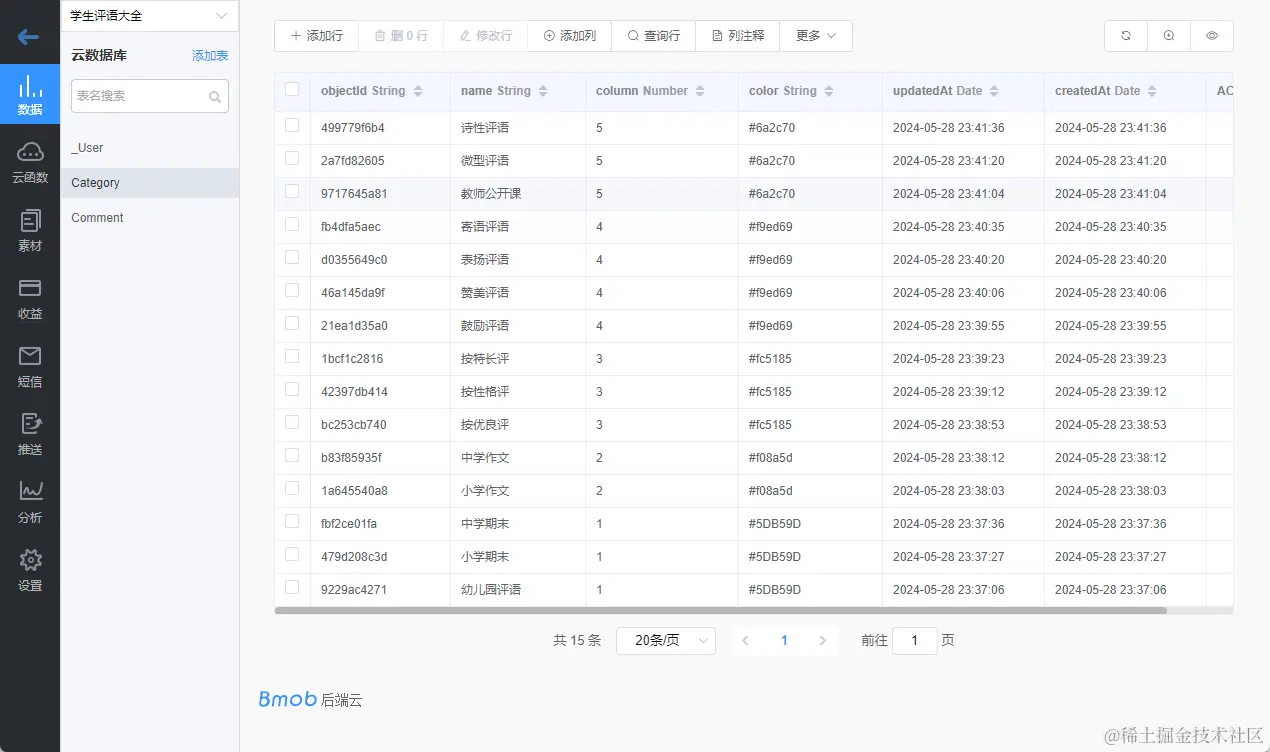Viewport: 1270px width, 752px height.
Task: Click the objectId cell 499779f6b4
Action: pyautogui.click(x=353, y=128)
